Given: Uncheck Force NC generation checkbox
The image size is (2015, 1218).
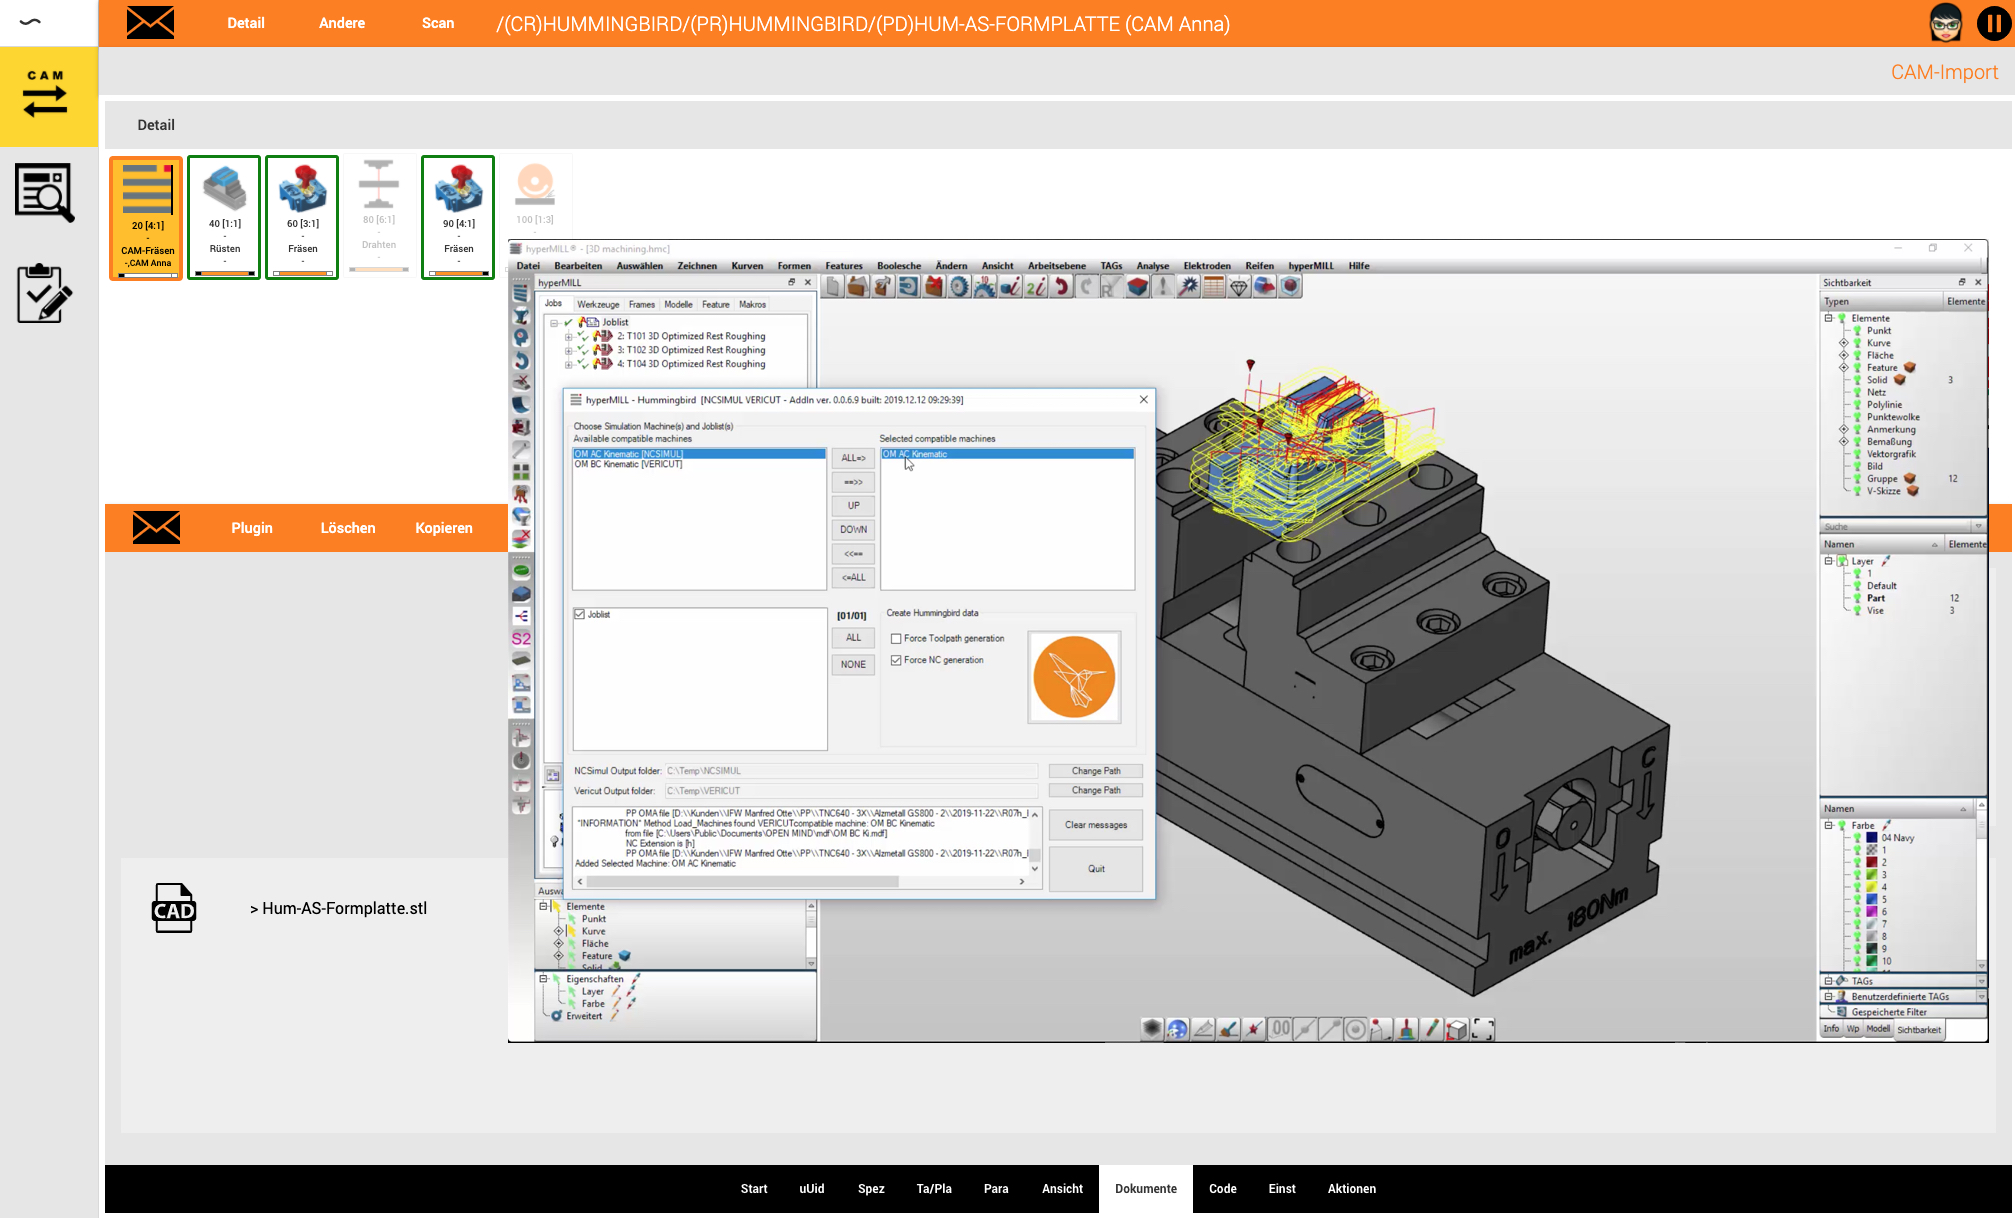Looking at the screenshot, I should coord(896,660).
